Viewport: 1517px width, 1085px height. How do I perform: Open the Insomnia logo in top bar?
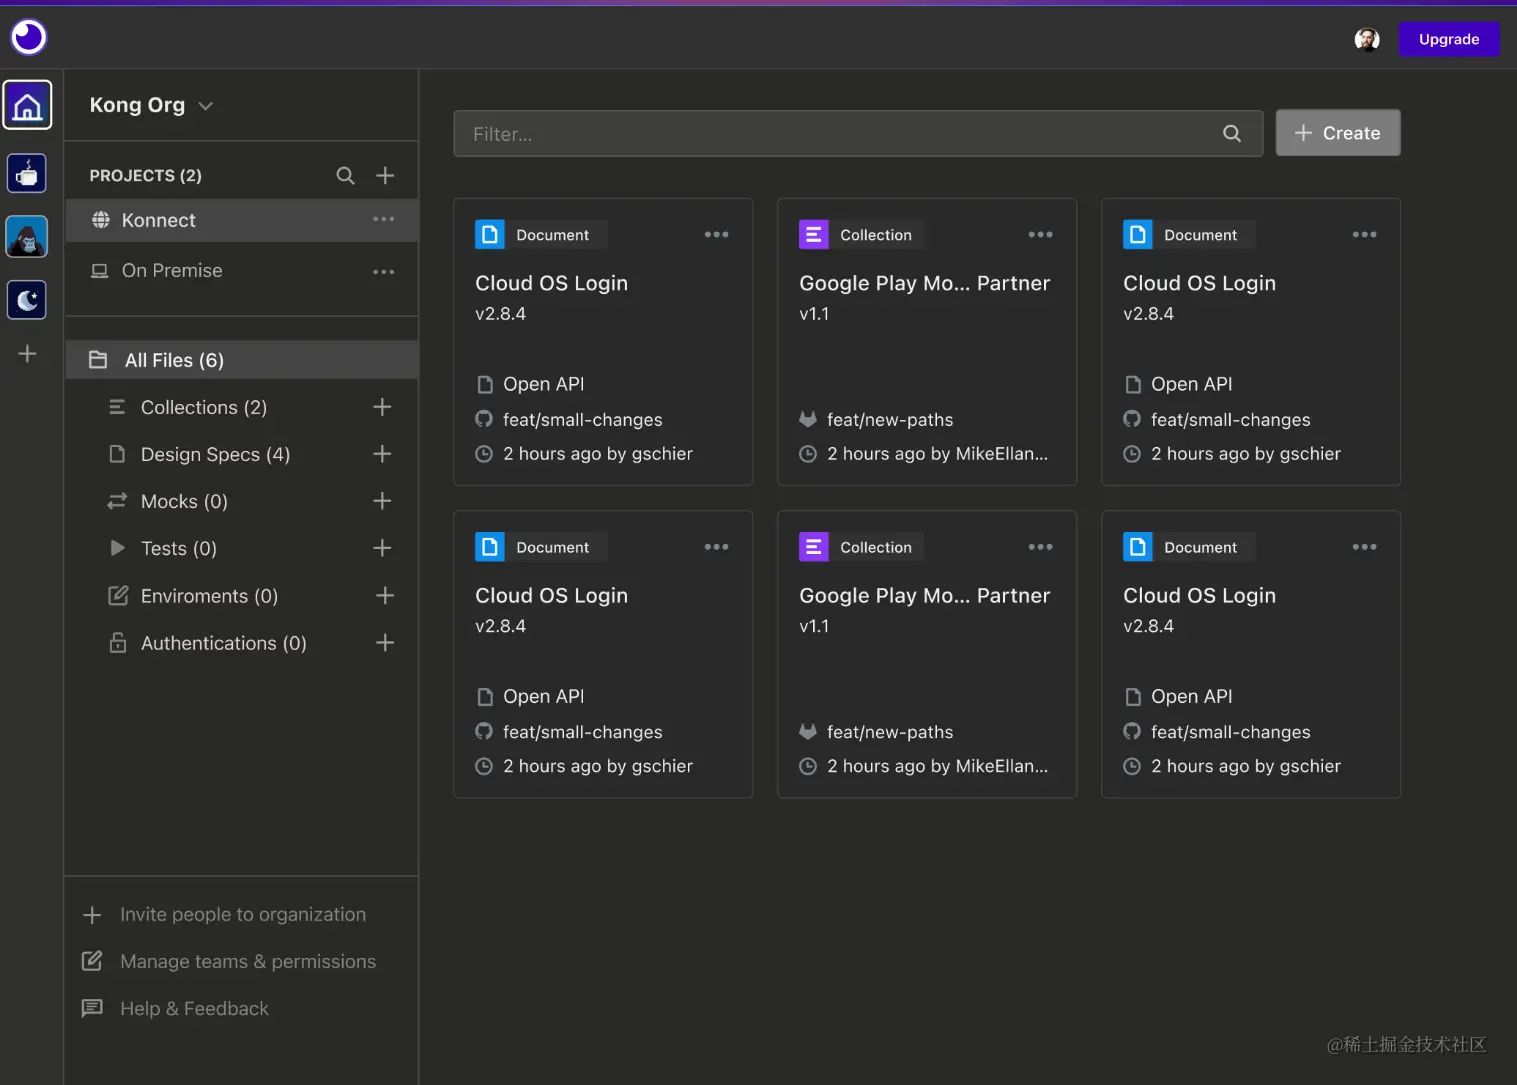click(x=28, y=37)
